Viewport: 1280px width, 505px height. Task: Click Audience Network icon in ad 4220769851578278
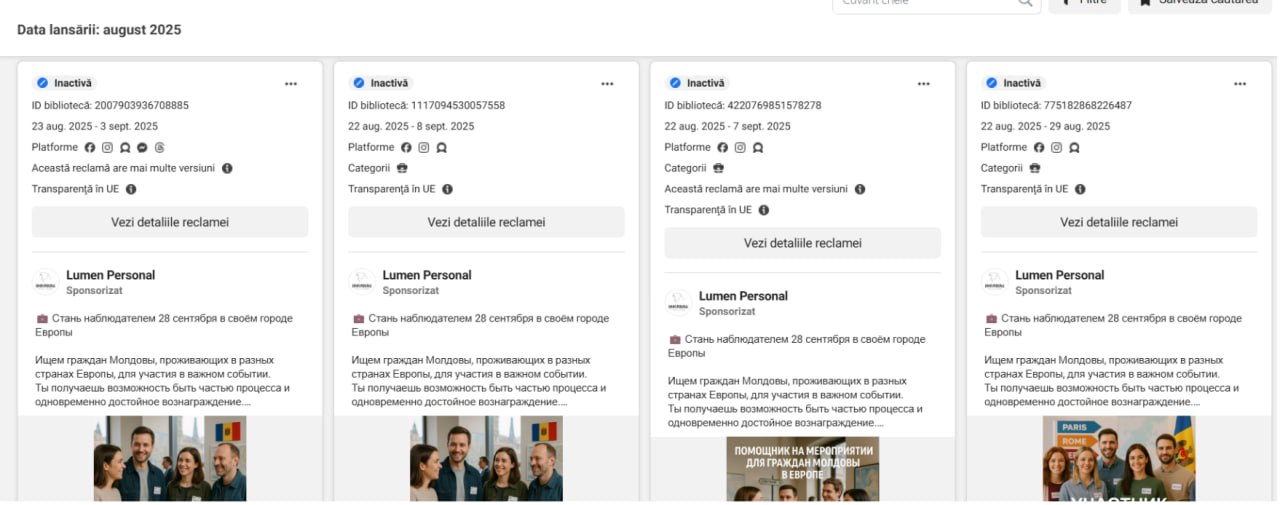point(758,147)
